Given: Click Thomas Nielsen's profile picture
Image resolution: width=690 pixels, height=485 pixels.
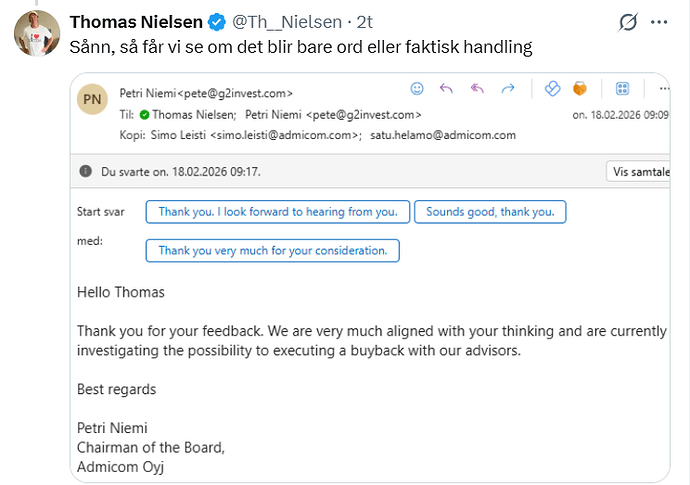Looking at the screenshot, I should pos(35,33).
